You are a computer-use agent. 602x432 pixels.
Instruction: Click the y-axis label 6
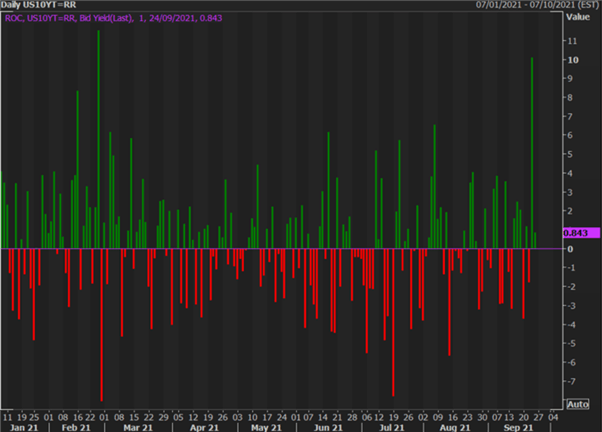[x=570, y=135]
